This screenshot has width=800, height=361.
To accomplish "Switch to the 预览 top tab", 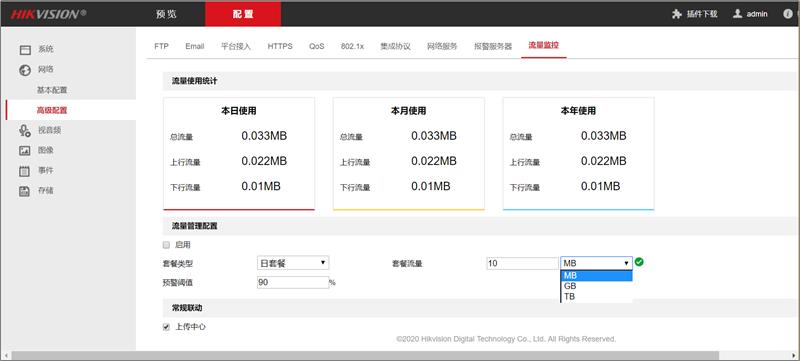I will click(166, 14).
